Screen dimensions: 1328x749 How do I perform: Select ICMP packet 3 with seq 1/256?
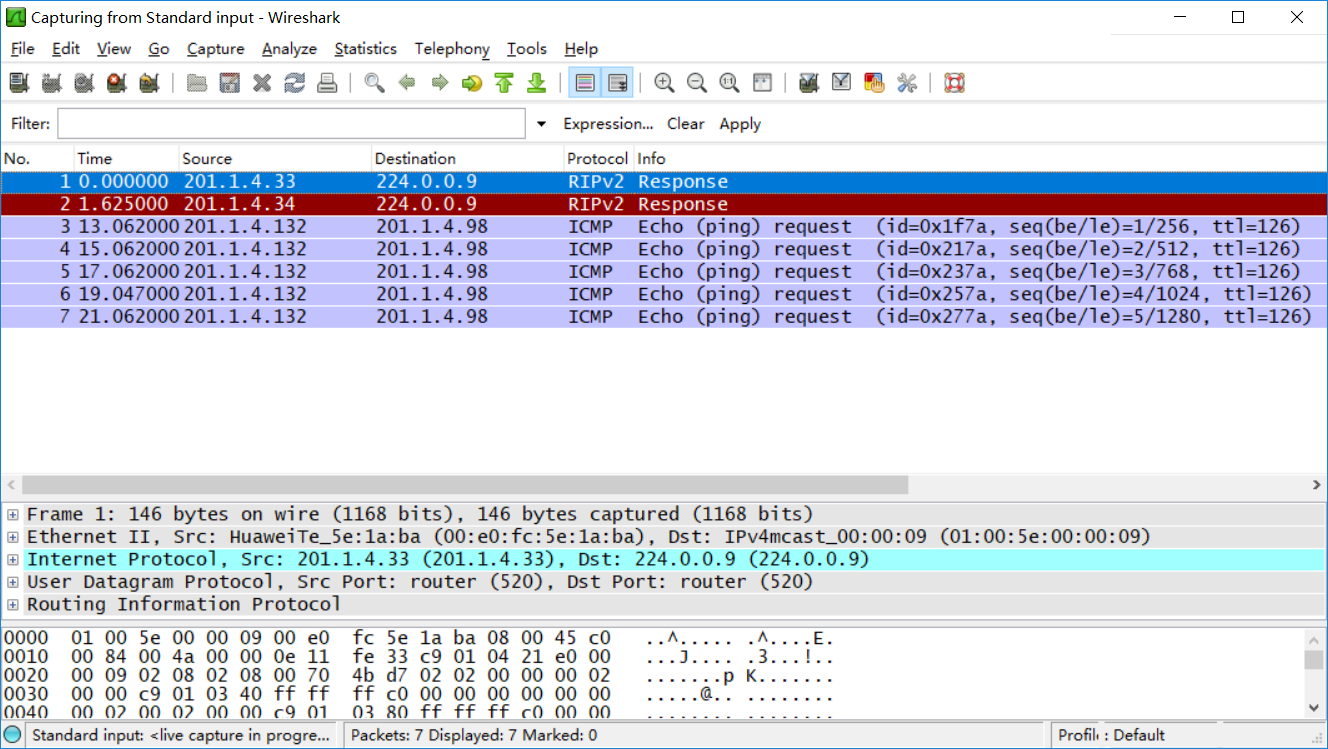click(664, 226)
